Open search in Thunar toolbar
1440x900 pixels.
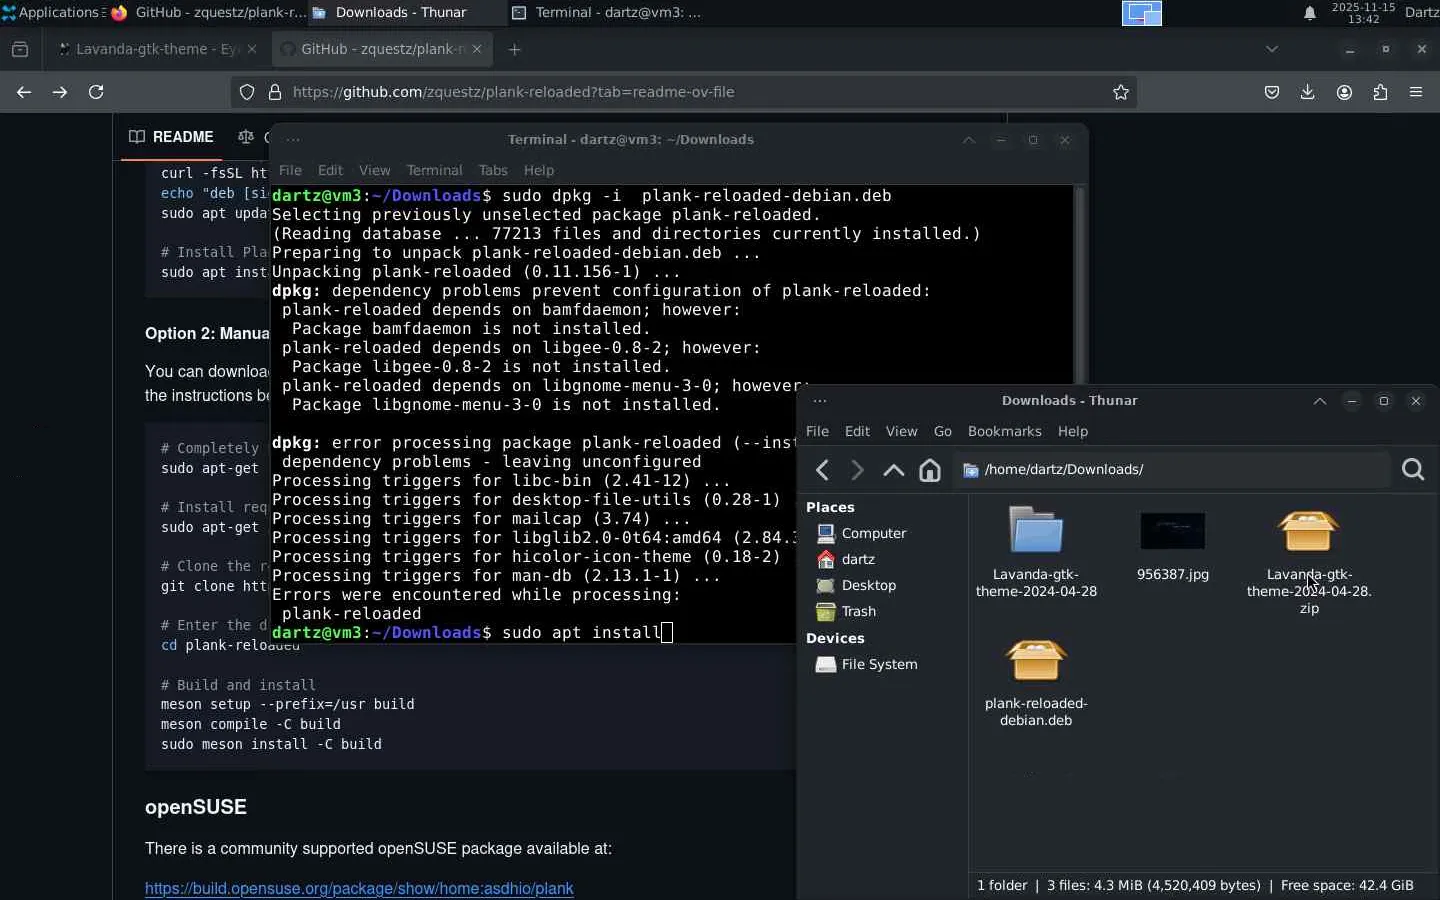(1413, 470)
